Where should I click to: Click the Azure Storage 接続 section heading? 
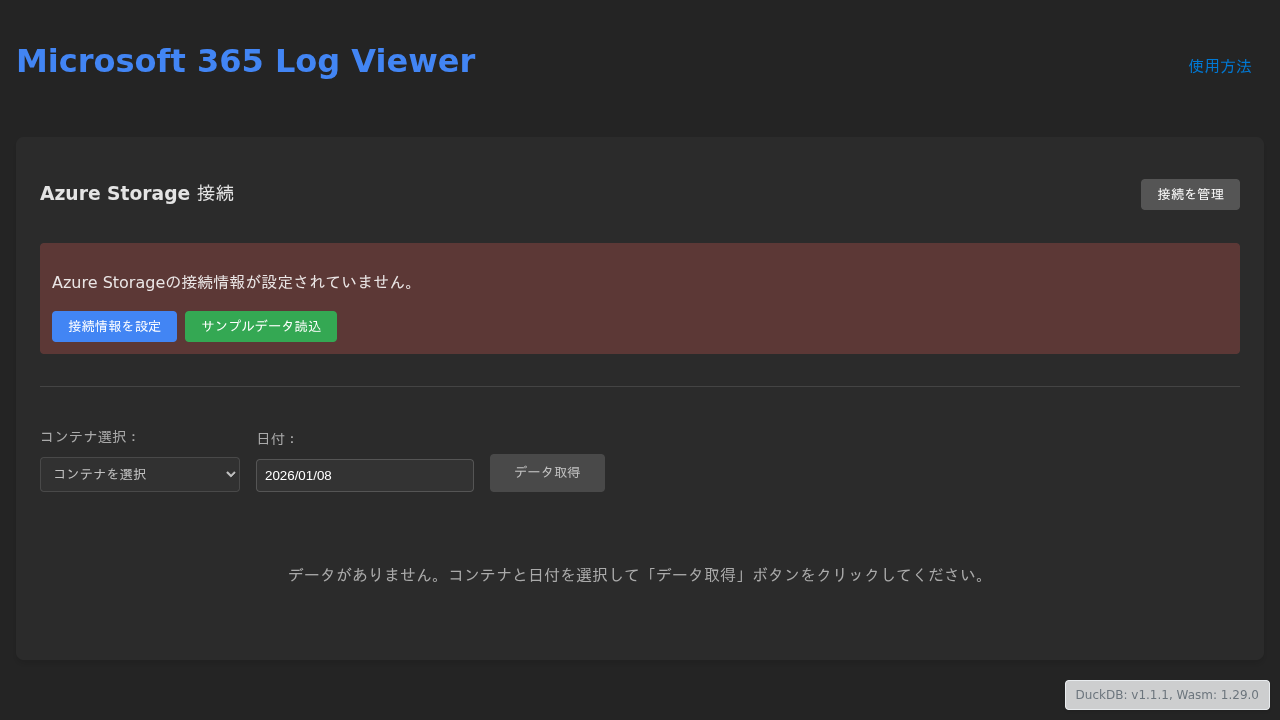136,193
